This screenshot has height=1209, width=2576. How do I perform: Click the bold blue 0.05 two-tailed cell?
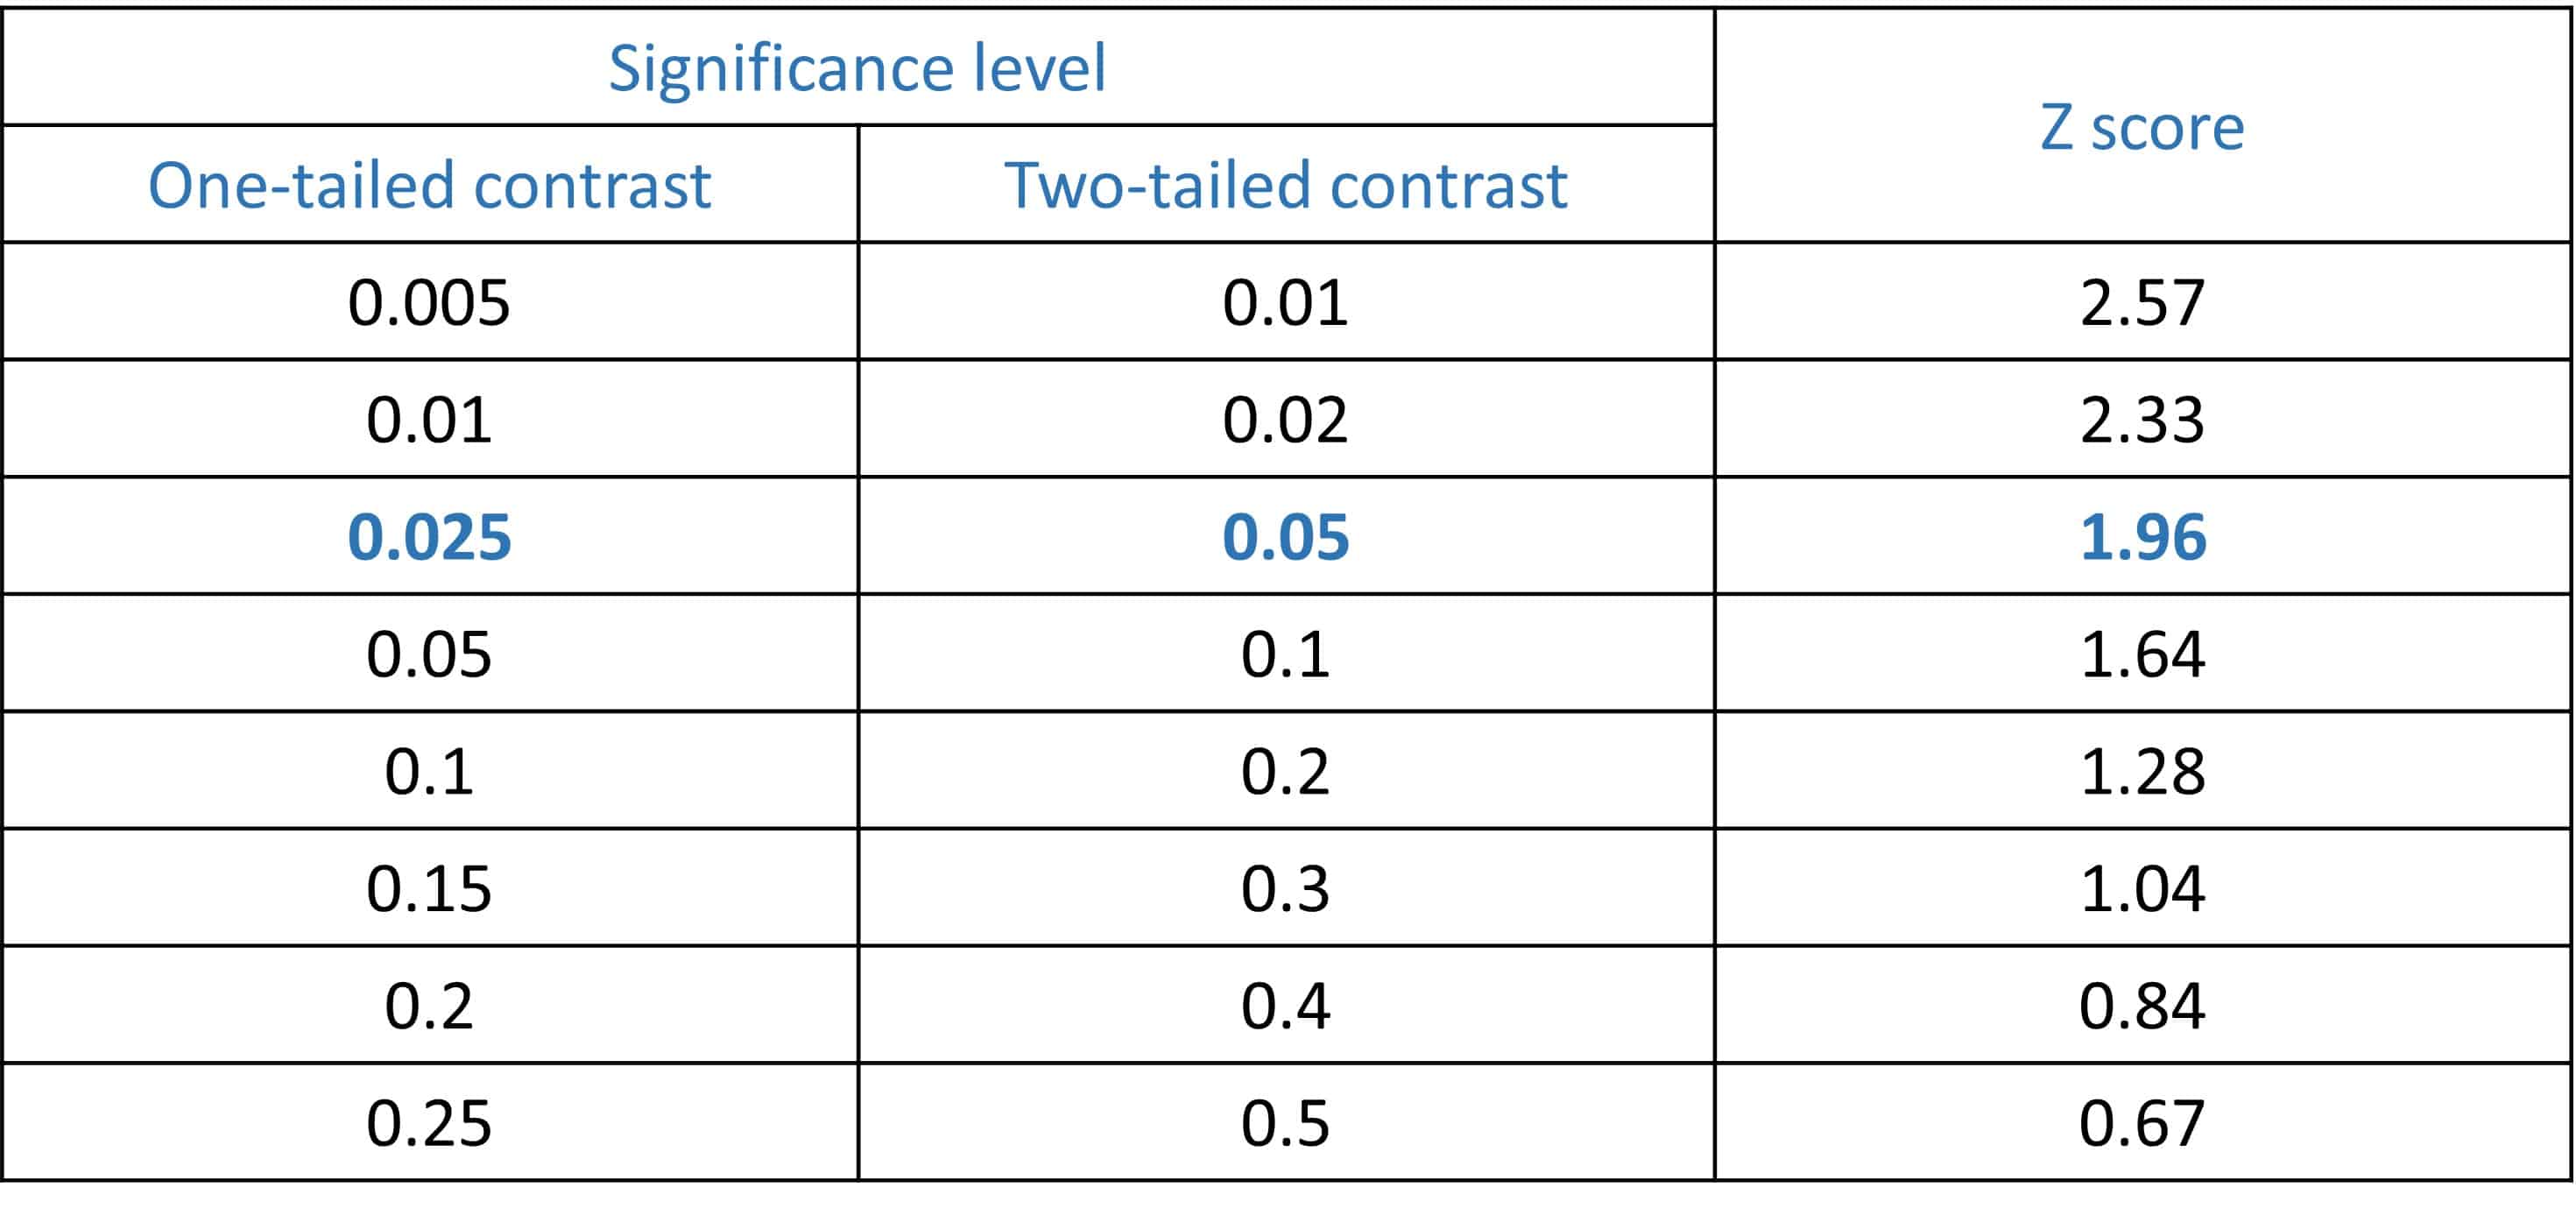point(1285,537)
